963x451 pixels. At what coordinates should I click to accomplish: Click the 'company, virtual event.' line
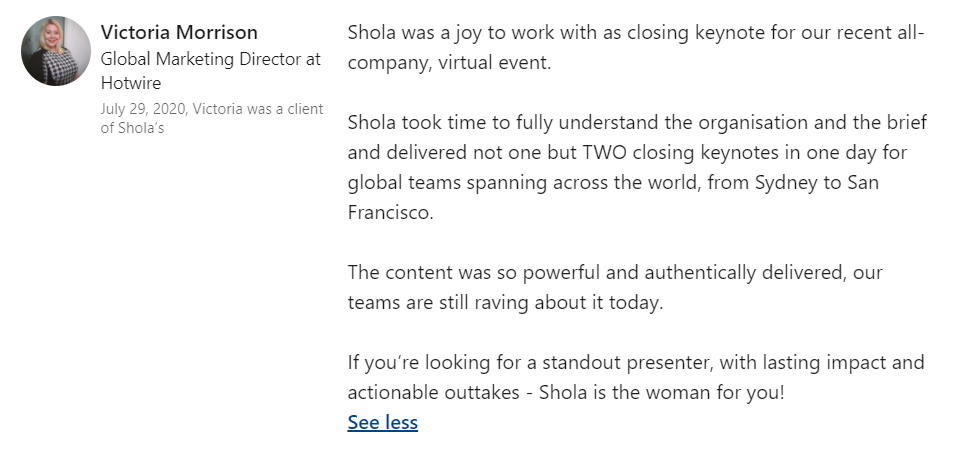pos(449,63)
